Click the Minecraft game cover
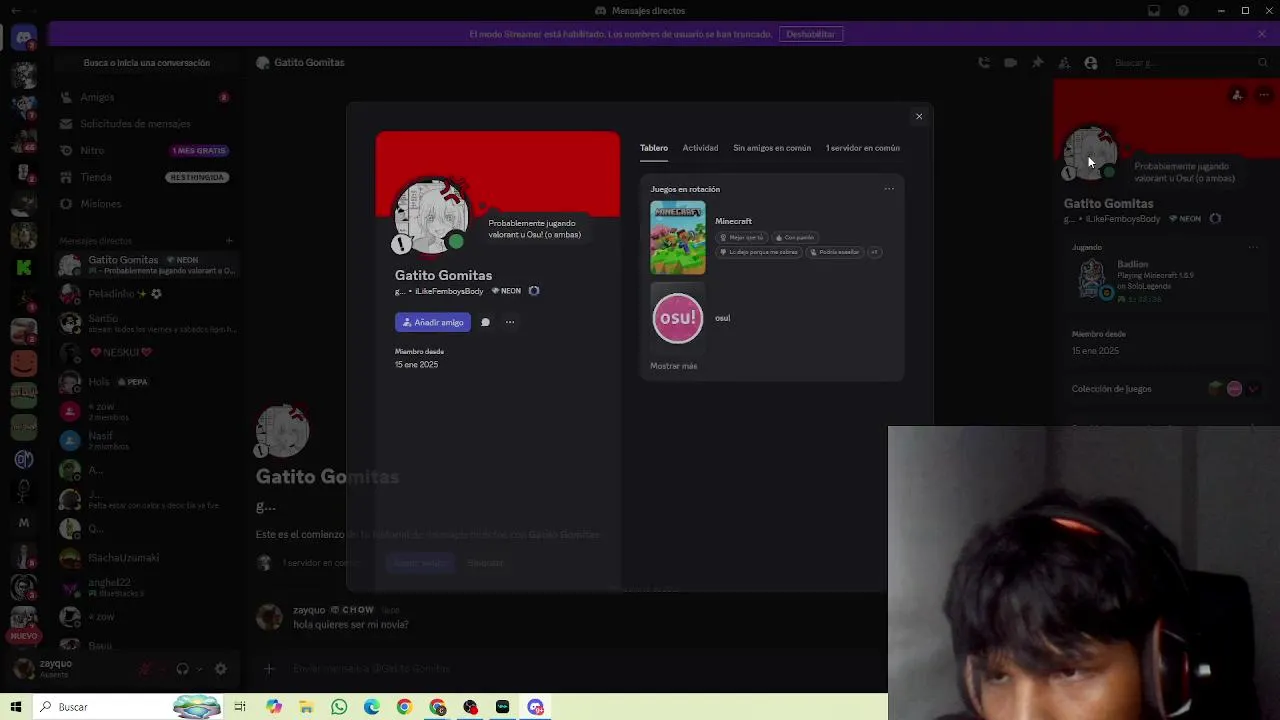Image resolution: width=1280 pixels, height=720 pixels. (678, 237)
